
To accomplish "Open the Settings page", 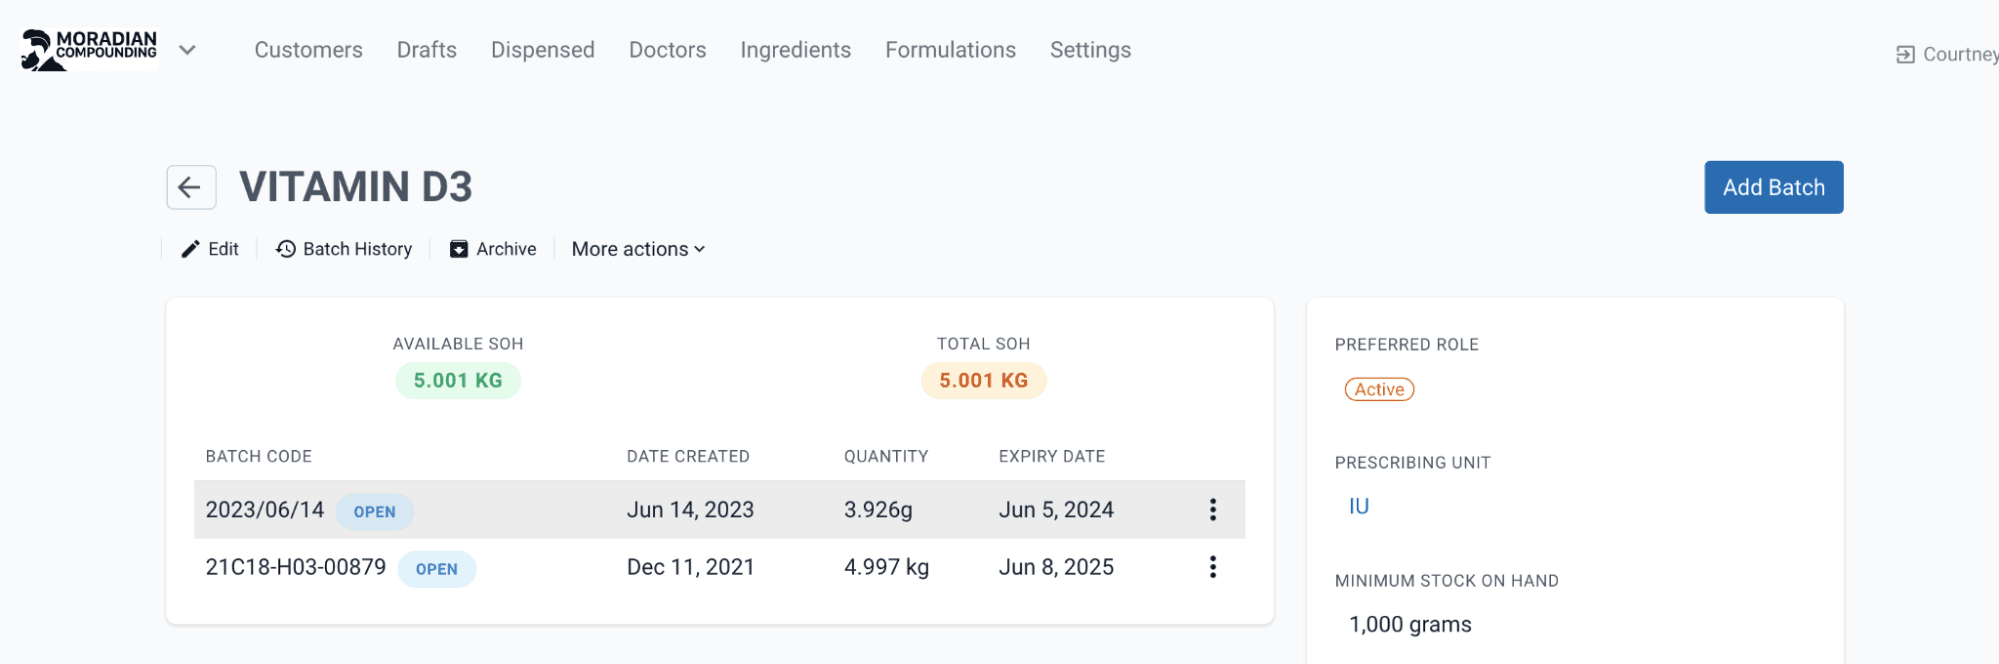I will [1090, 50].
